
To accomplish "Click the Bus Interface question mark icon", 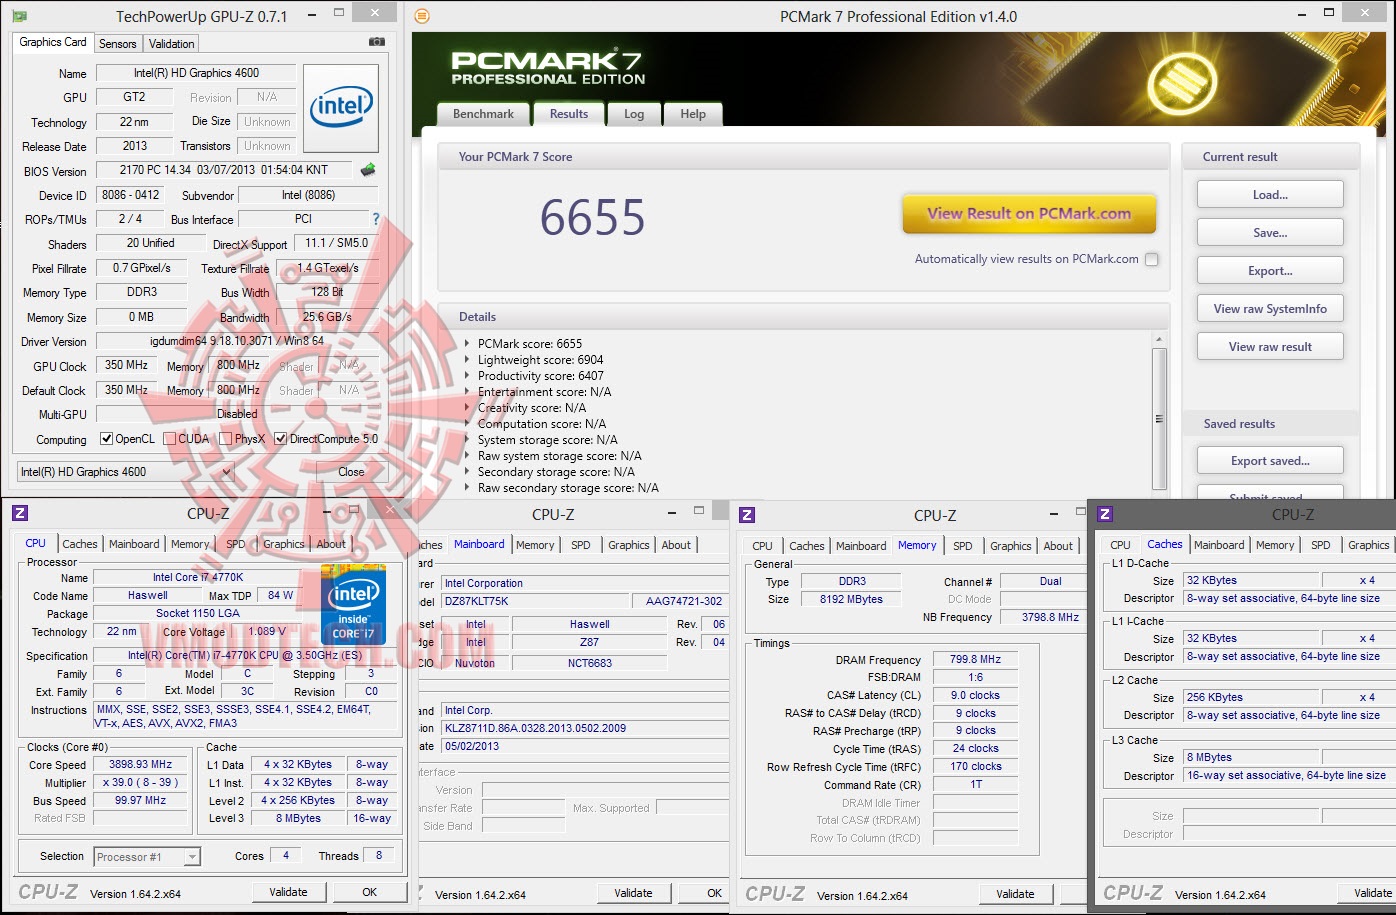I will pyautogui.click(x=376, y=219).
